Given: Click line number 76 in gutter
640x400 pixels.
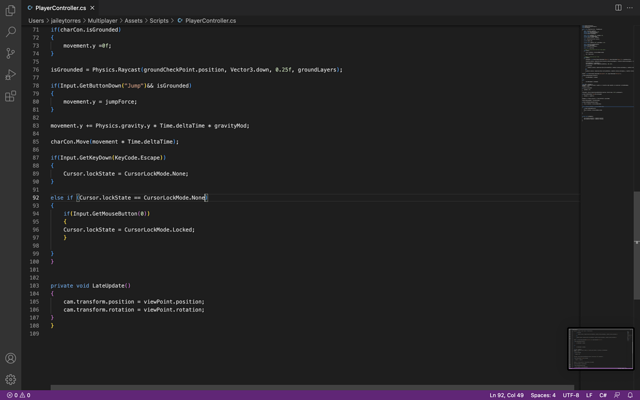Looking at the screenshot, I should [36, 70].
